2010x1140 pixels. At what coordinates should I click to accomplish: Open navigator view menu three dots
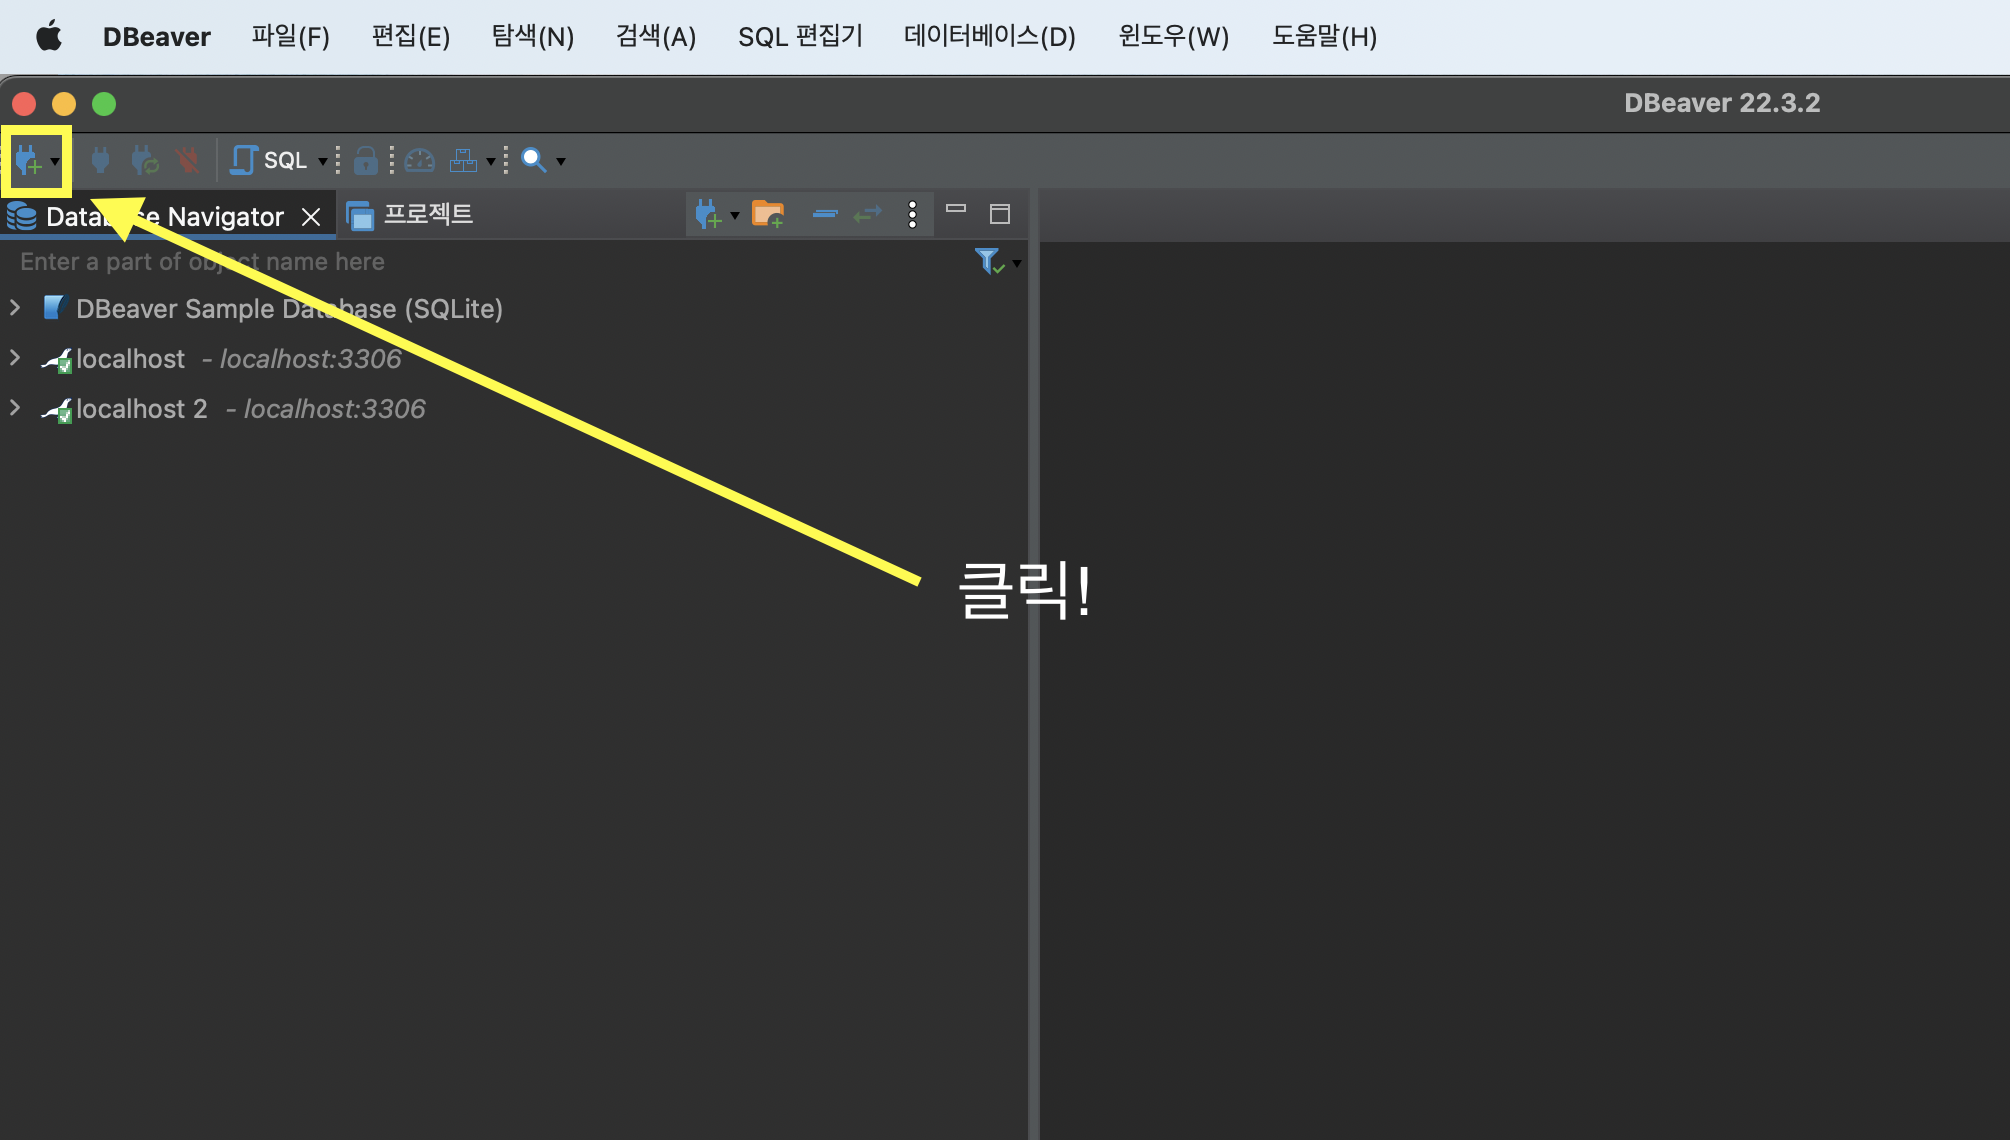(912, 214)
